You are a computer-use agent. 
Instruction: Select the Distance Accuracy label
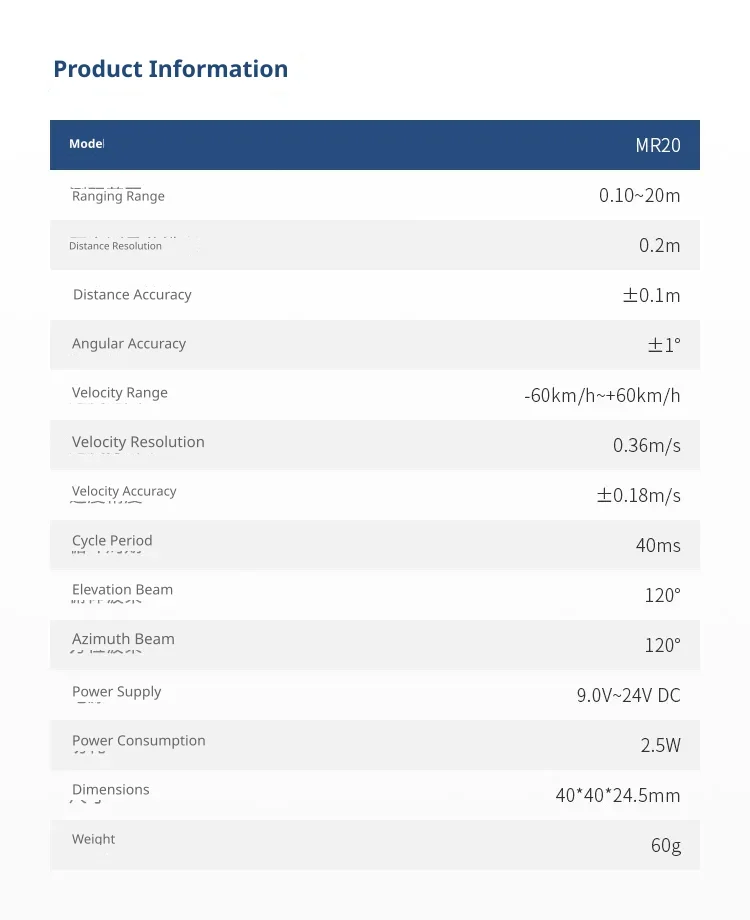click(132, 295)
